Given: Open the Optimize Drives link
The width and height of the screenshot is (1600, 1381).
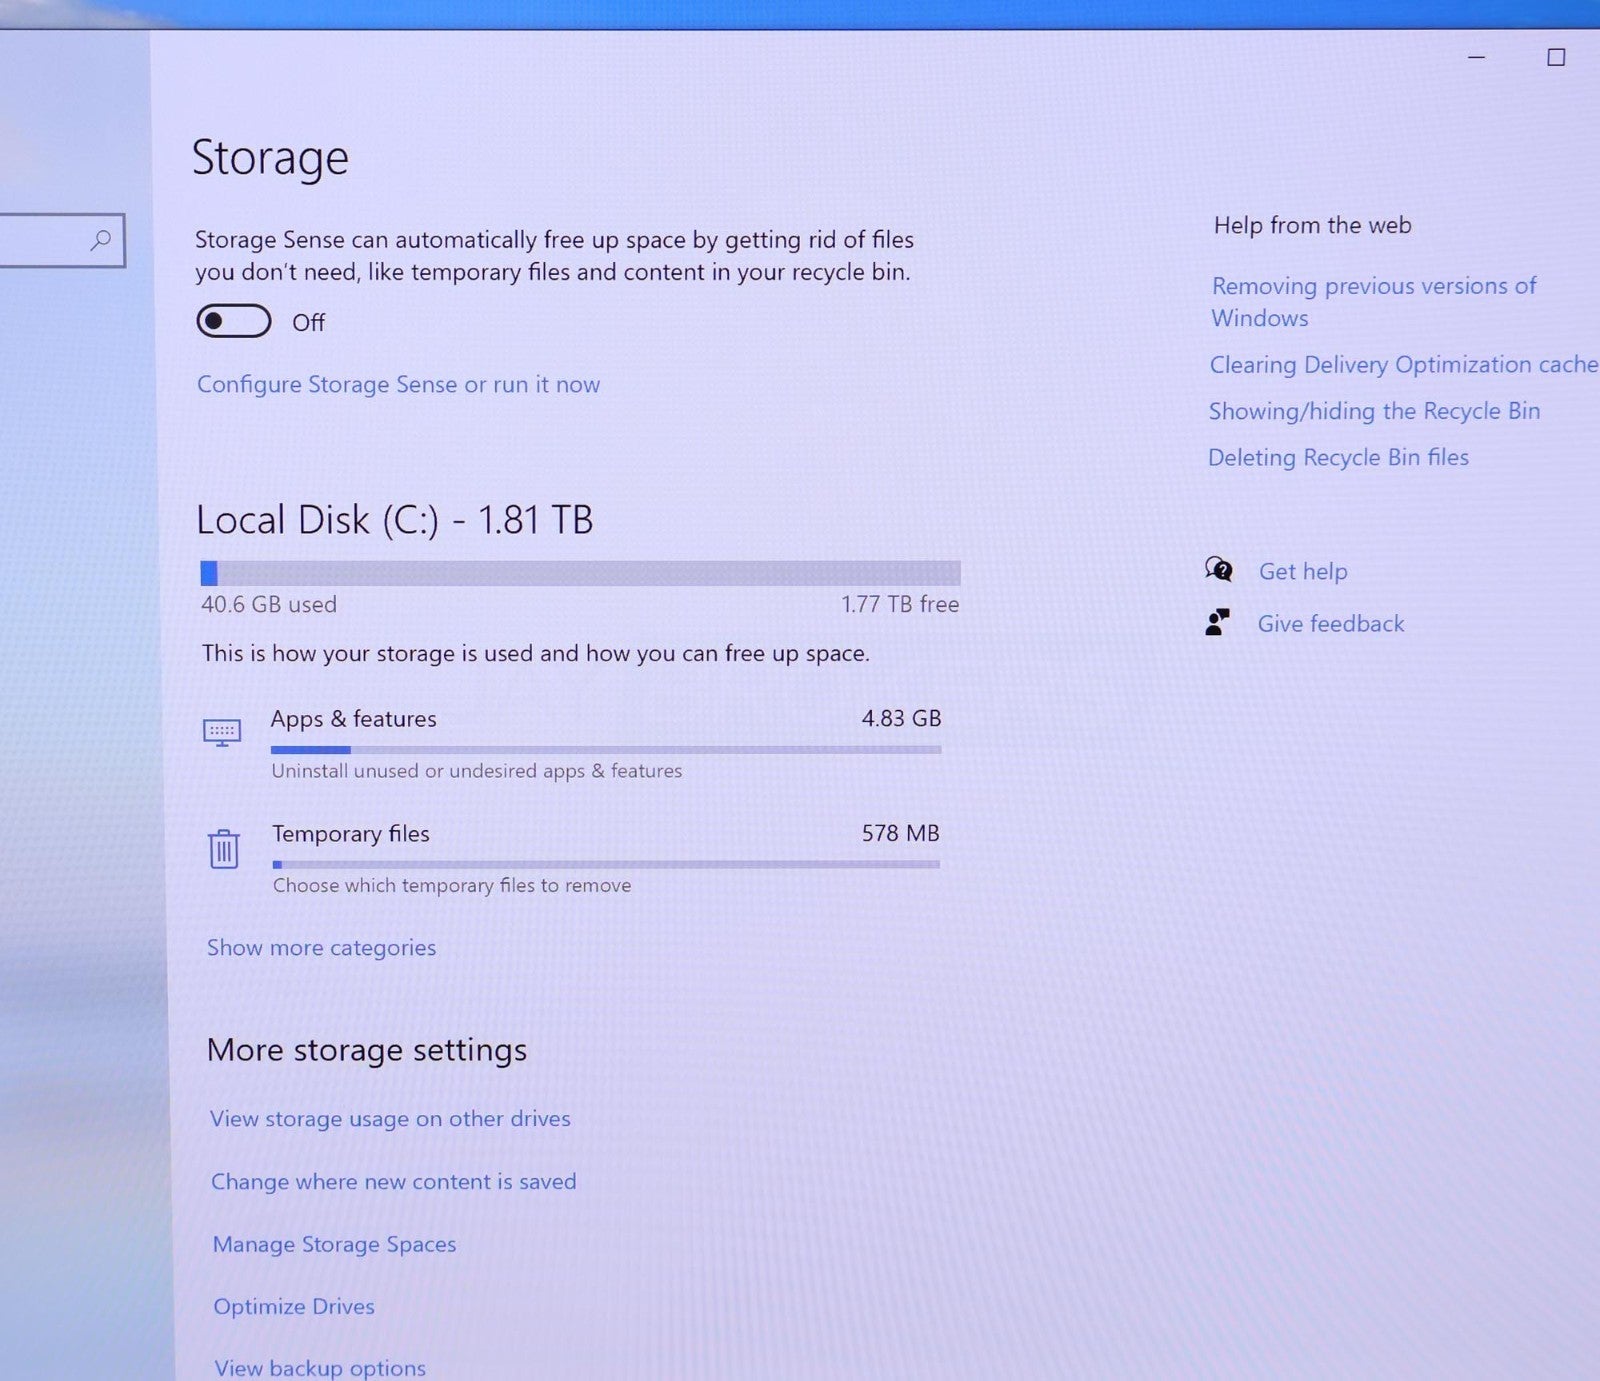Looking at the screenshot, I should click(294, 1306).
